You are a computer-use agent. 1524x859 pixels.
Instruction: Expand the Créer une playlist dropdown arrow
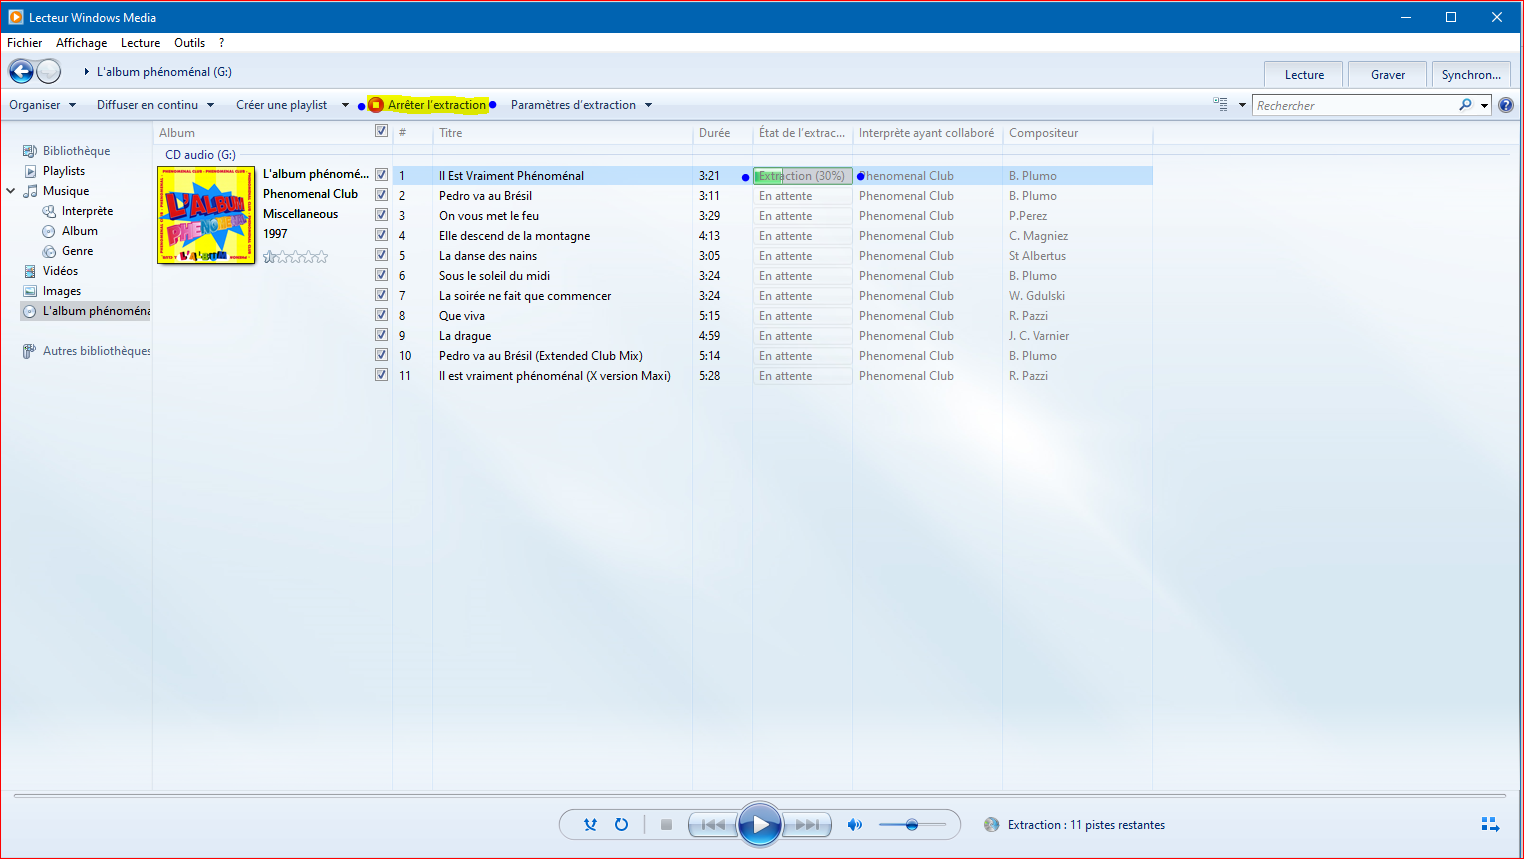tap(346, 105)
